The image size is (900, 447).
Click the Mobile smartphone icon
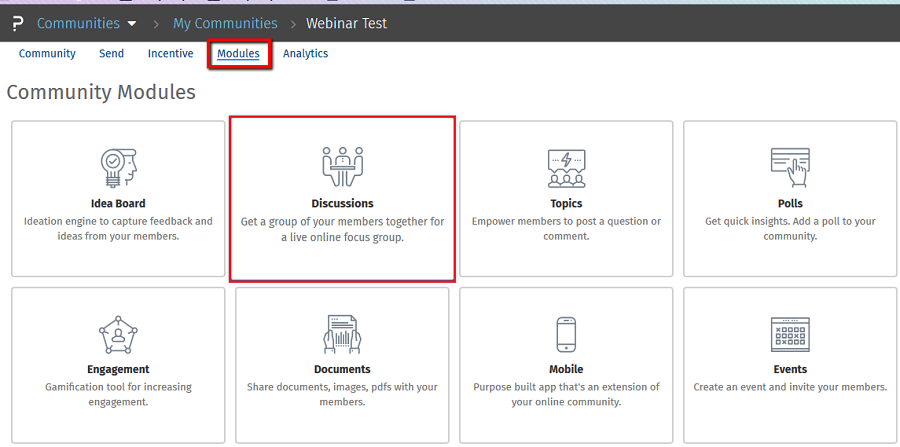click(567, 334)
